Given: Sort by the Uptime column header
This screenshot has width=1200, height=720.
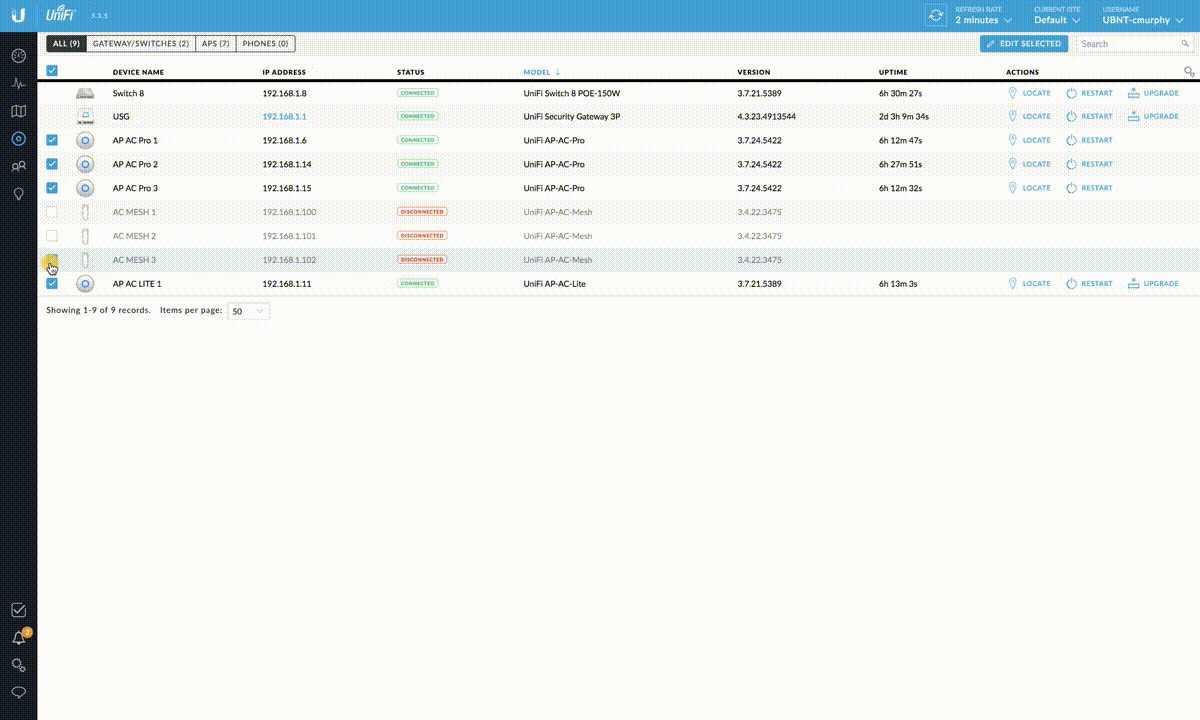Looking at the screenshot, I should pyautogui.click(x=893, y=72).
